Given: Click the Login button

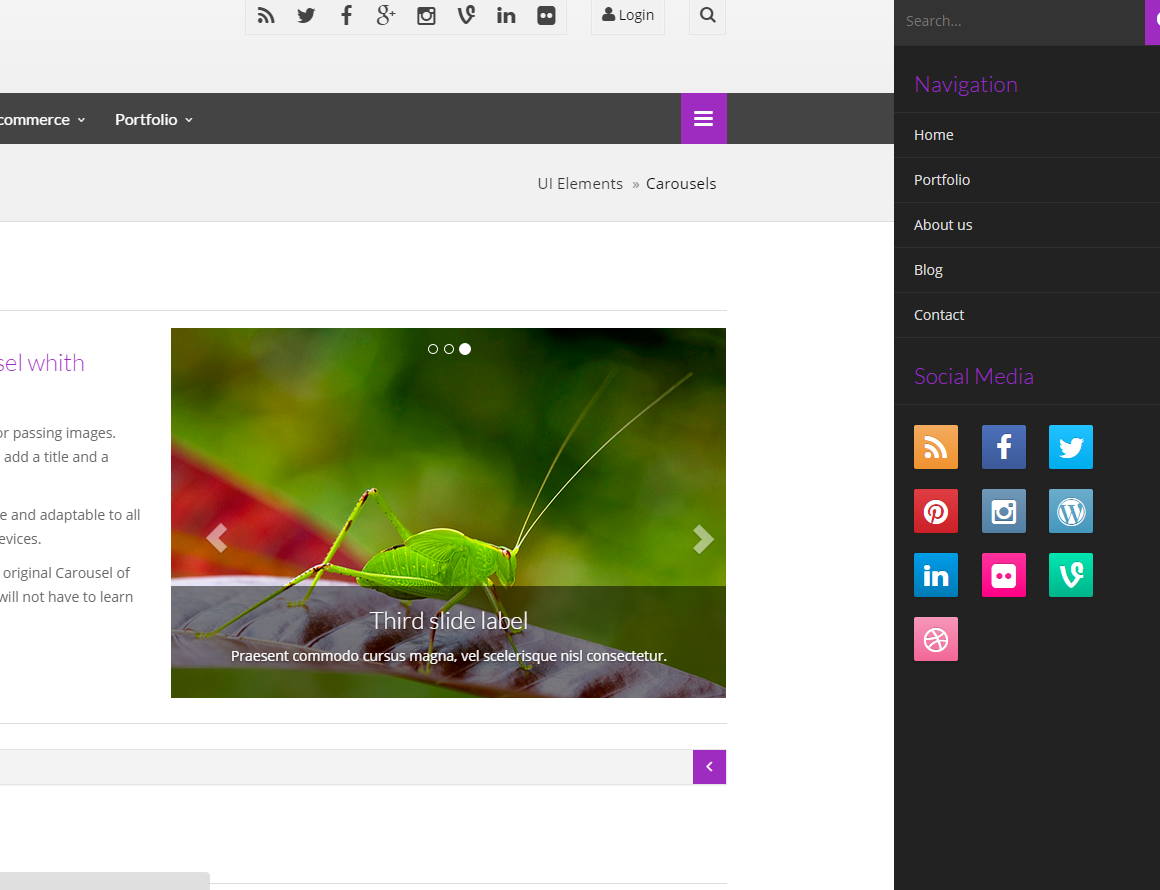Looking at the screenshot, I should (628, 15).
